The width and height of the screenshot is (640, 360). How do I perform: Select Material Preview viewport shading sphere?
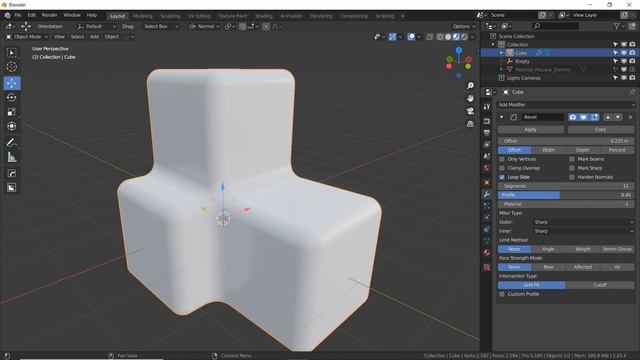click(456, 37)
